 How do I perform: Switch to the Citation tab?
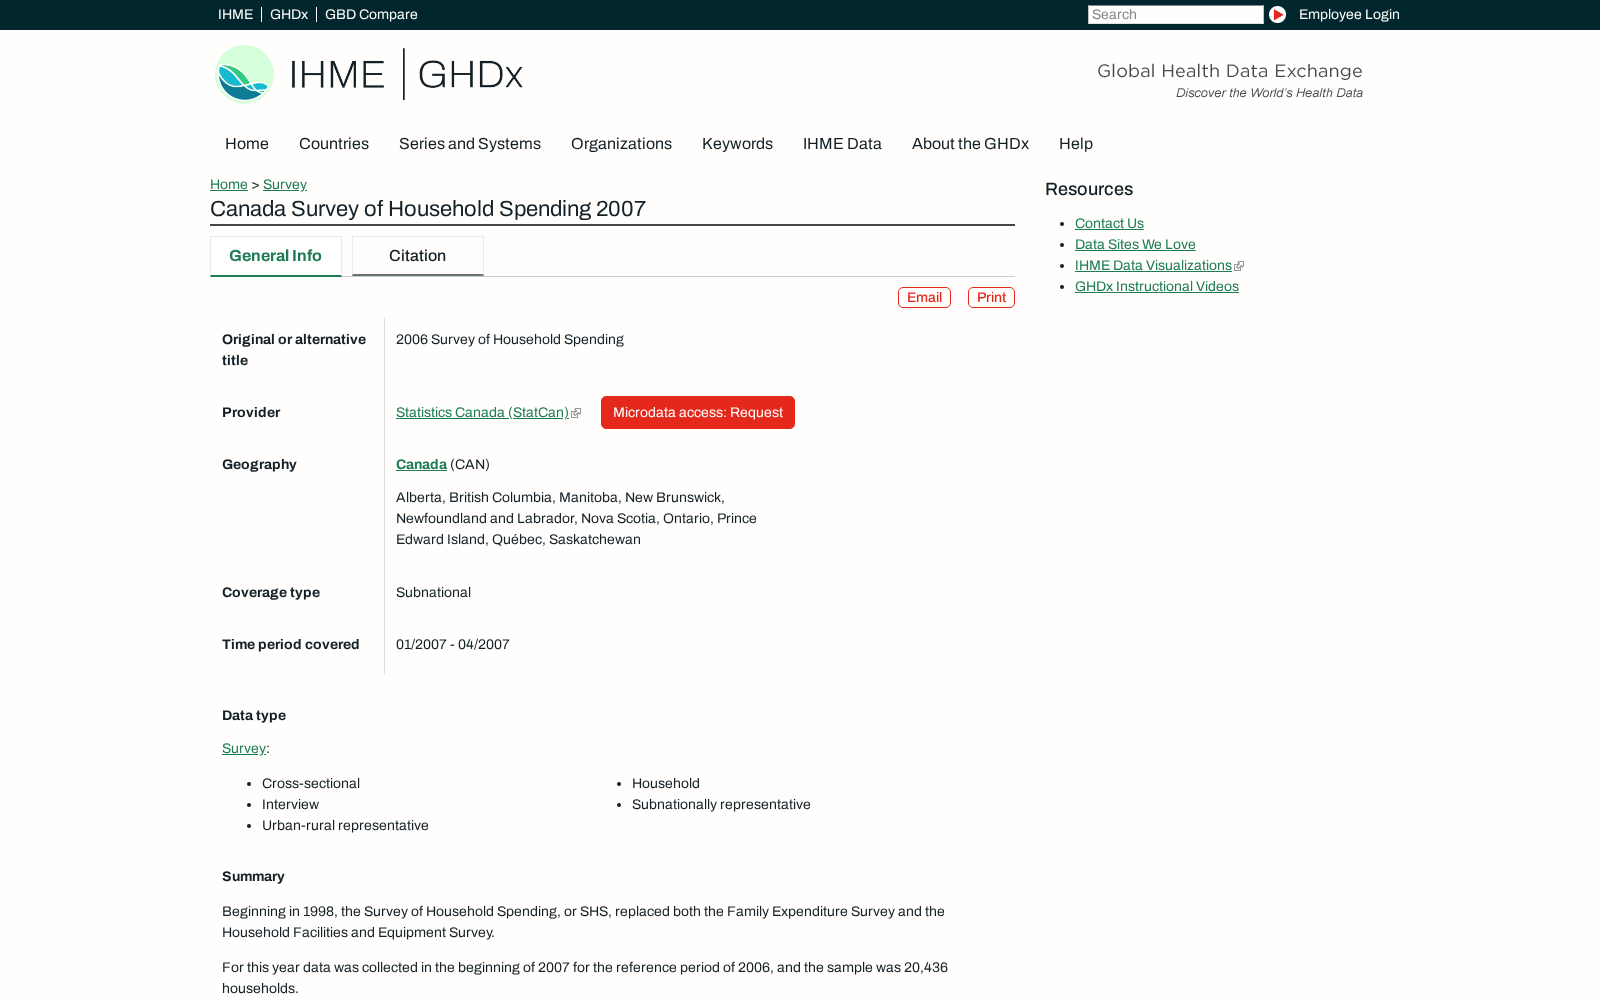[x=418, y=256]
